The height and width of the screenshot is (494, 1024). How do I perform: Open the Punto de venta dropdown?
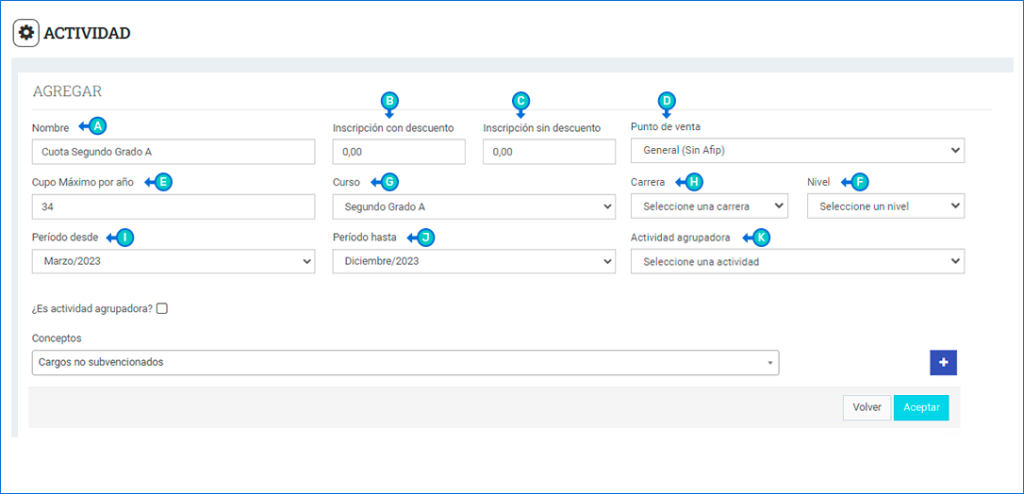(797, 151)
